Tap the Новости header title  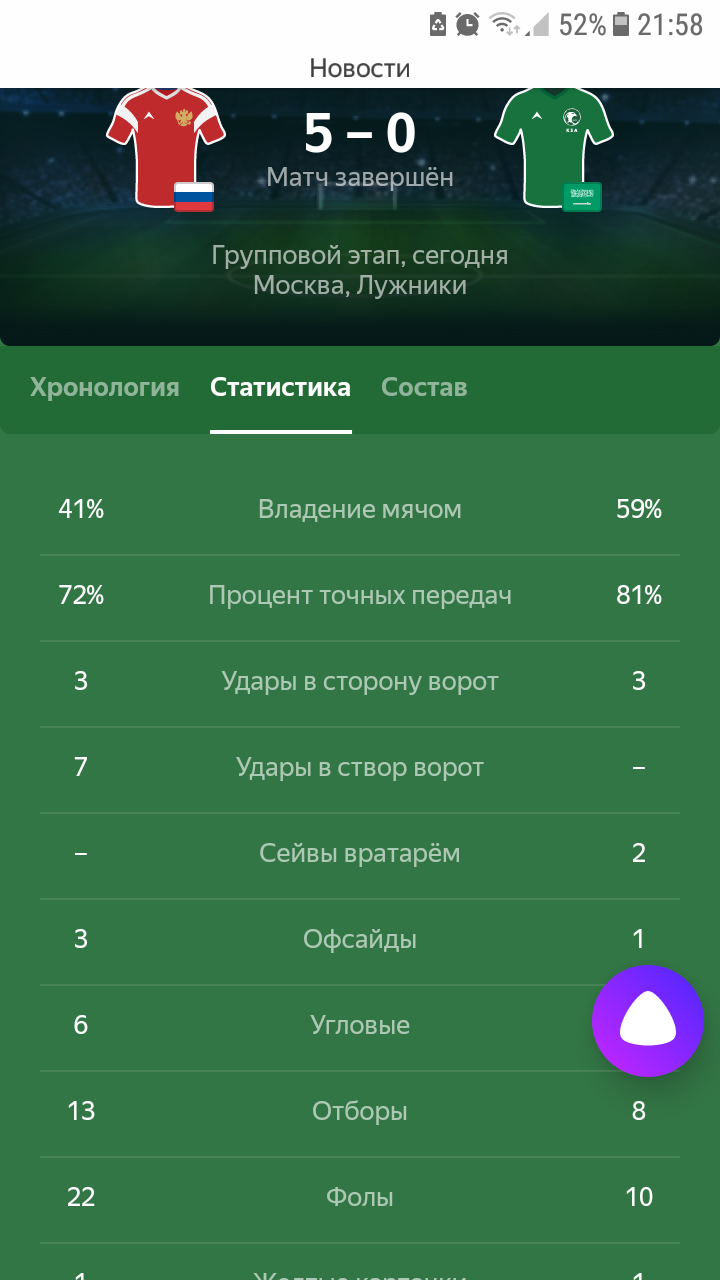click(360, 68)
